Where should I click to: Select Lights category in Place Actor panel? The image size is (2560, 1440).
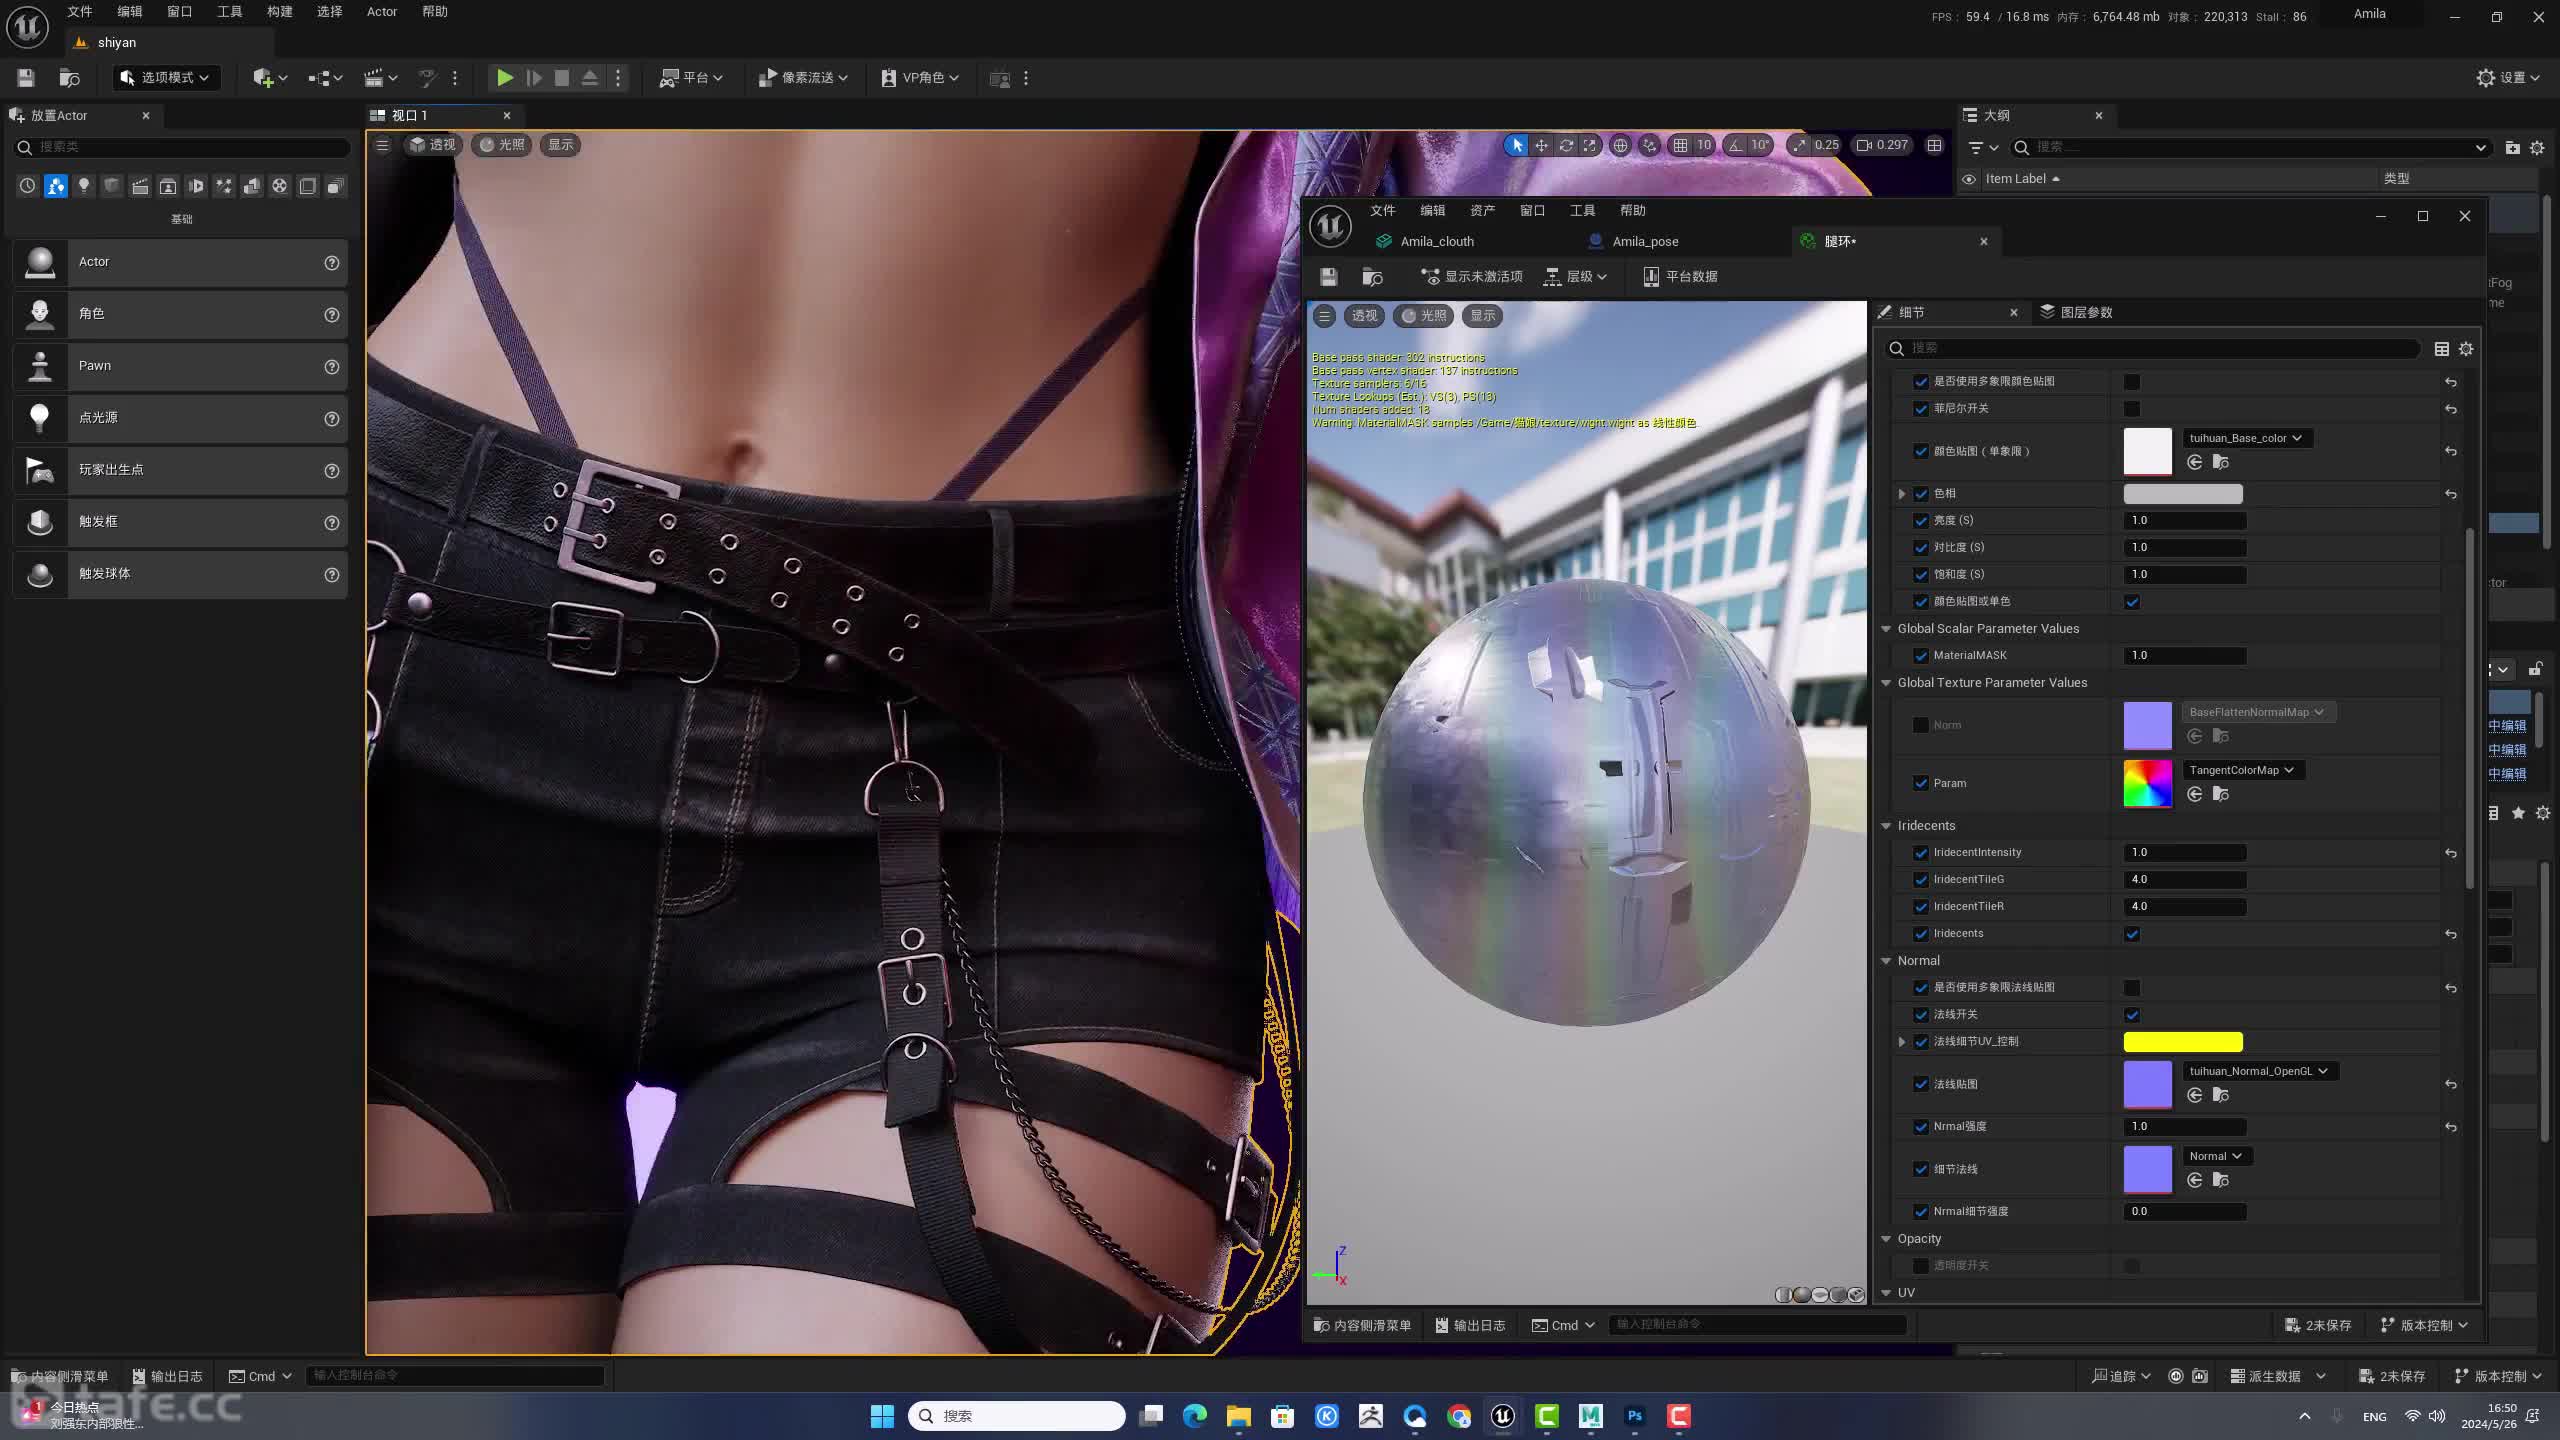pos(84,186)
